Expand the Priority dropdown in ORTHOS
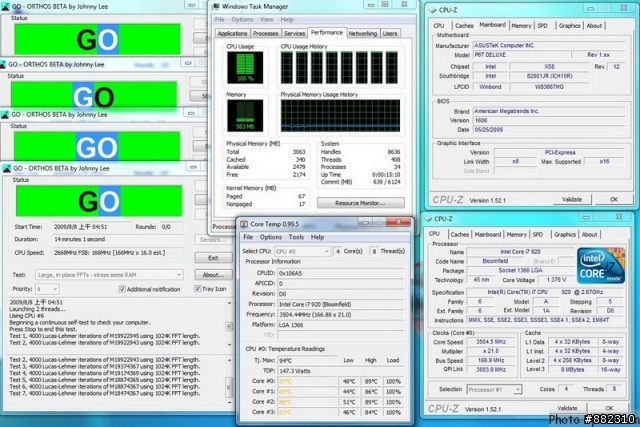This screenshot has width=640, height=427. [47, 289]
